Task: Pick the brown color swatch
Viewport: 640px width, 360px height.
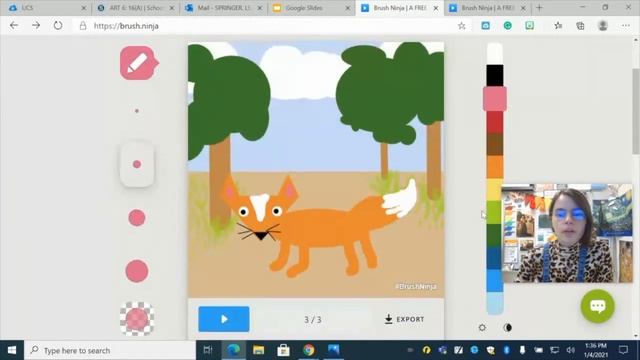Action: click(495, 144)
